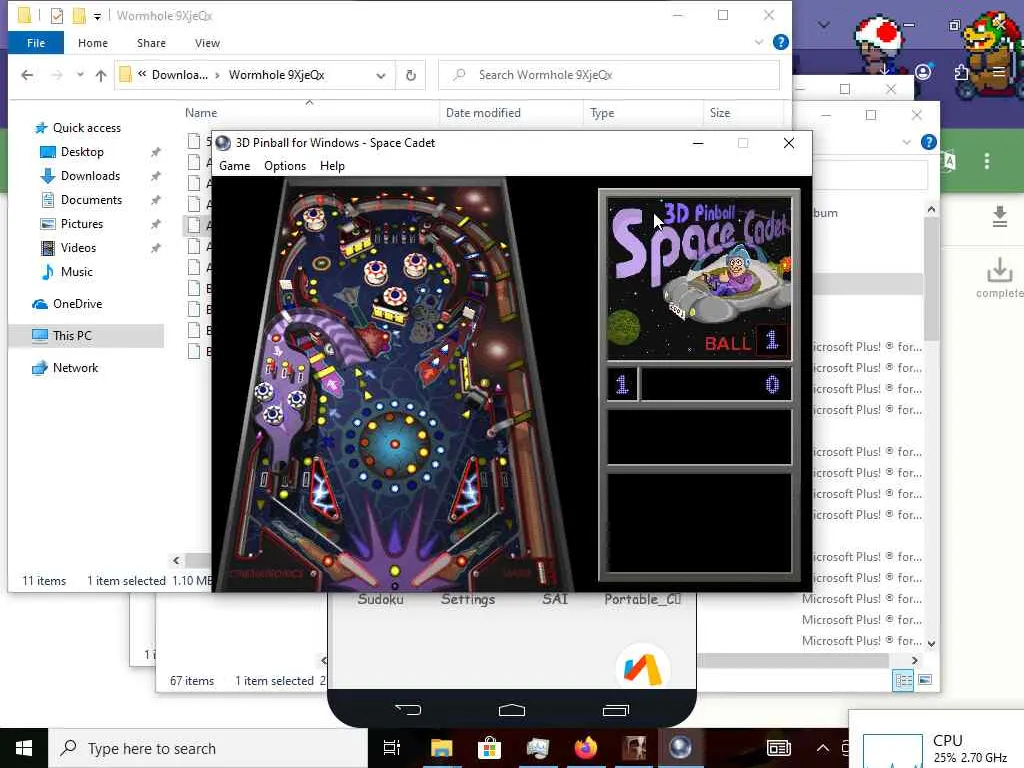
Task: Open the colorful M app icon on phone screen
Action: (643, 669)
